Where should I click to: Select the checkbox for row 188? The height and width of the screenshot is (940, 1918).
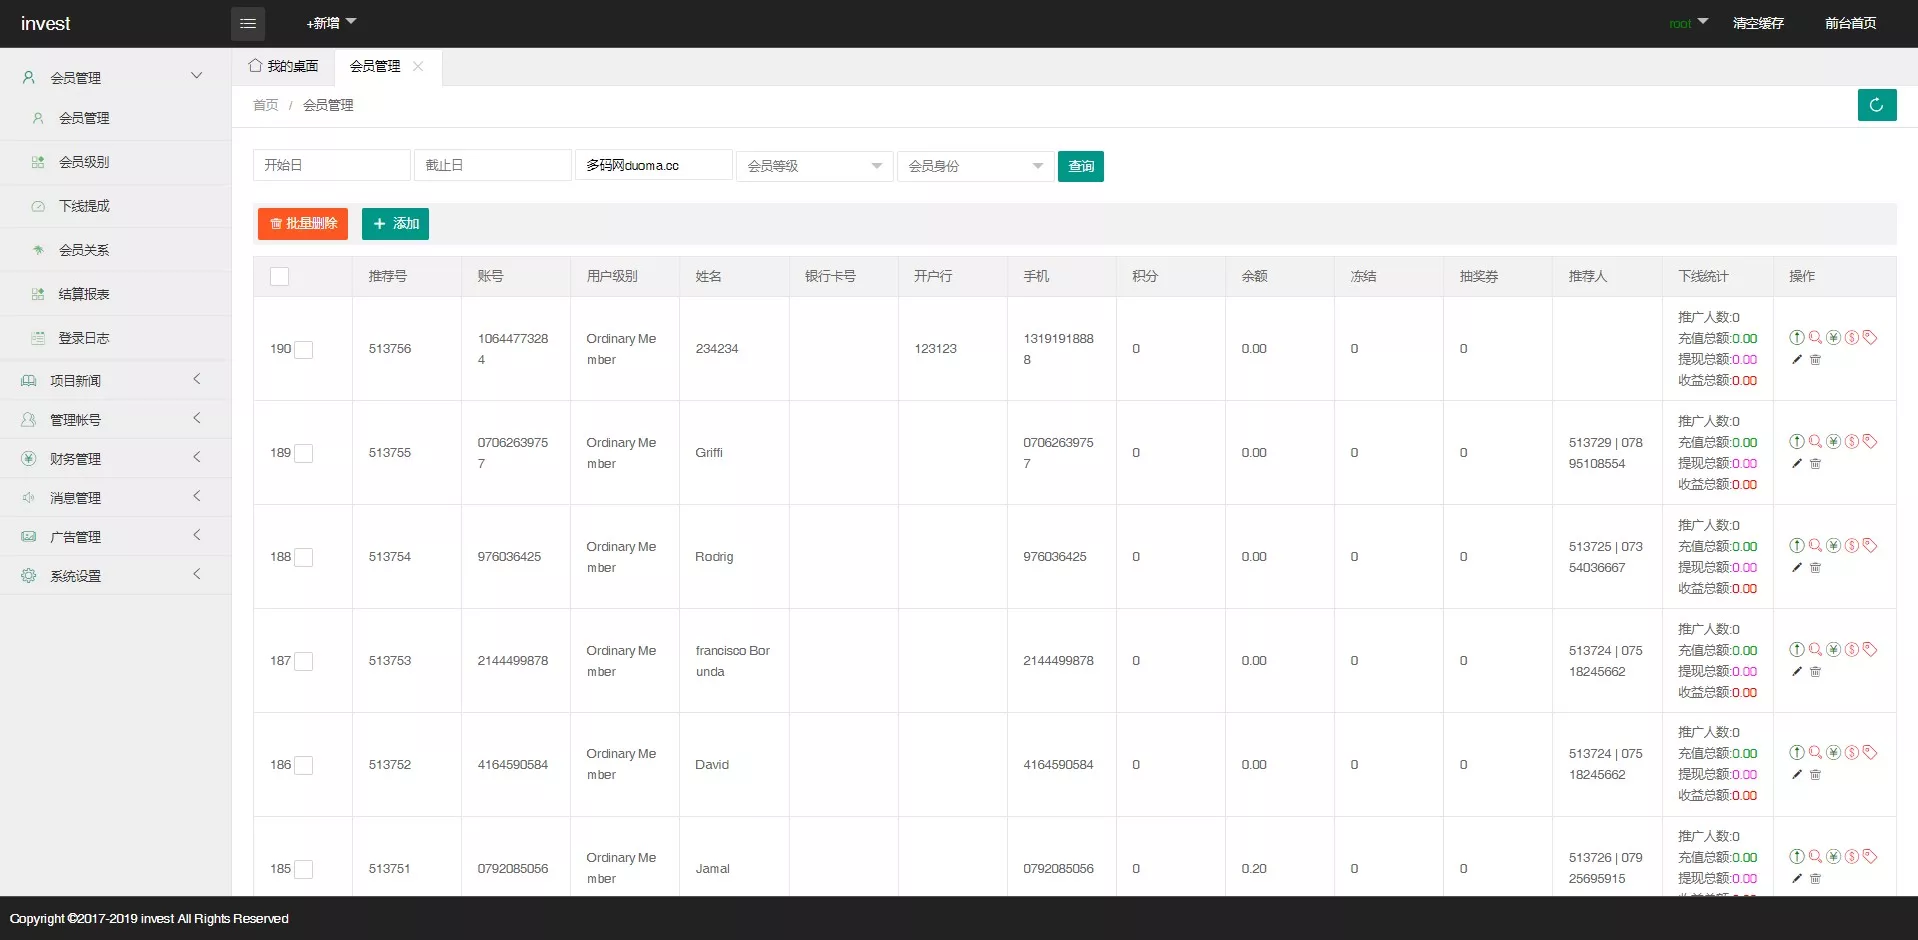click(x=304, y=558)
